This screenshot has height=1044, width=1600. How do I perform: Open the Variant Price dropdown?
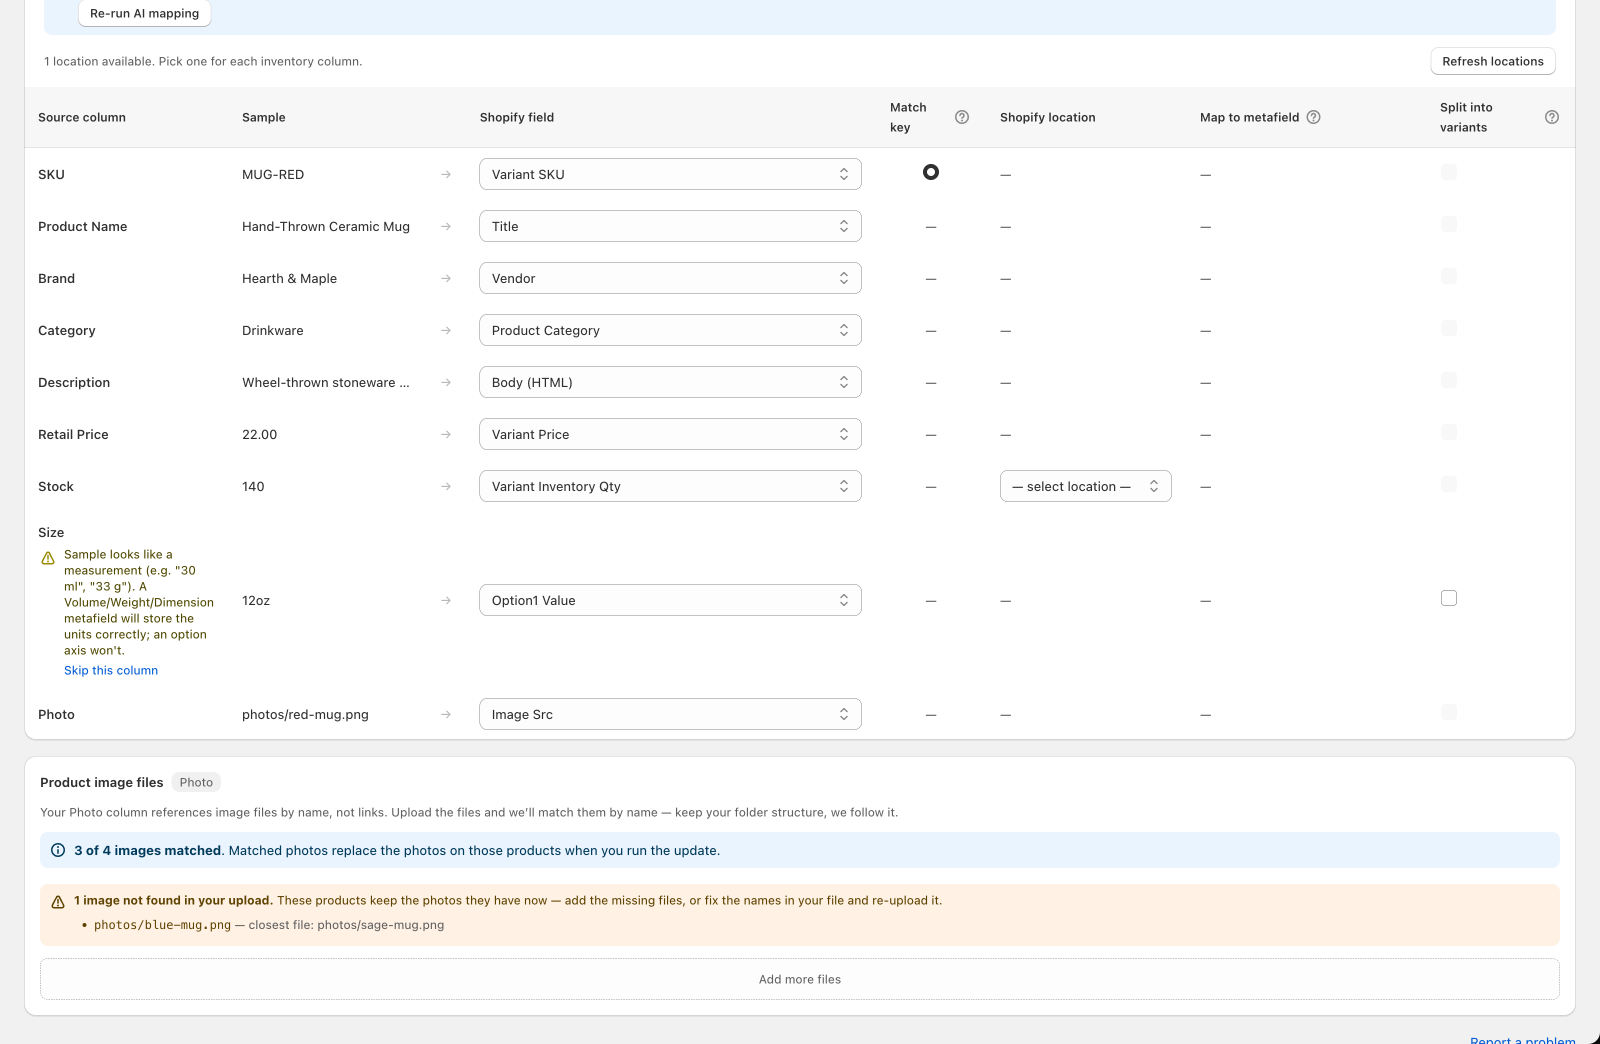point(670,434)
